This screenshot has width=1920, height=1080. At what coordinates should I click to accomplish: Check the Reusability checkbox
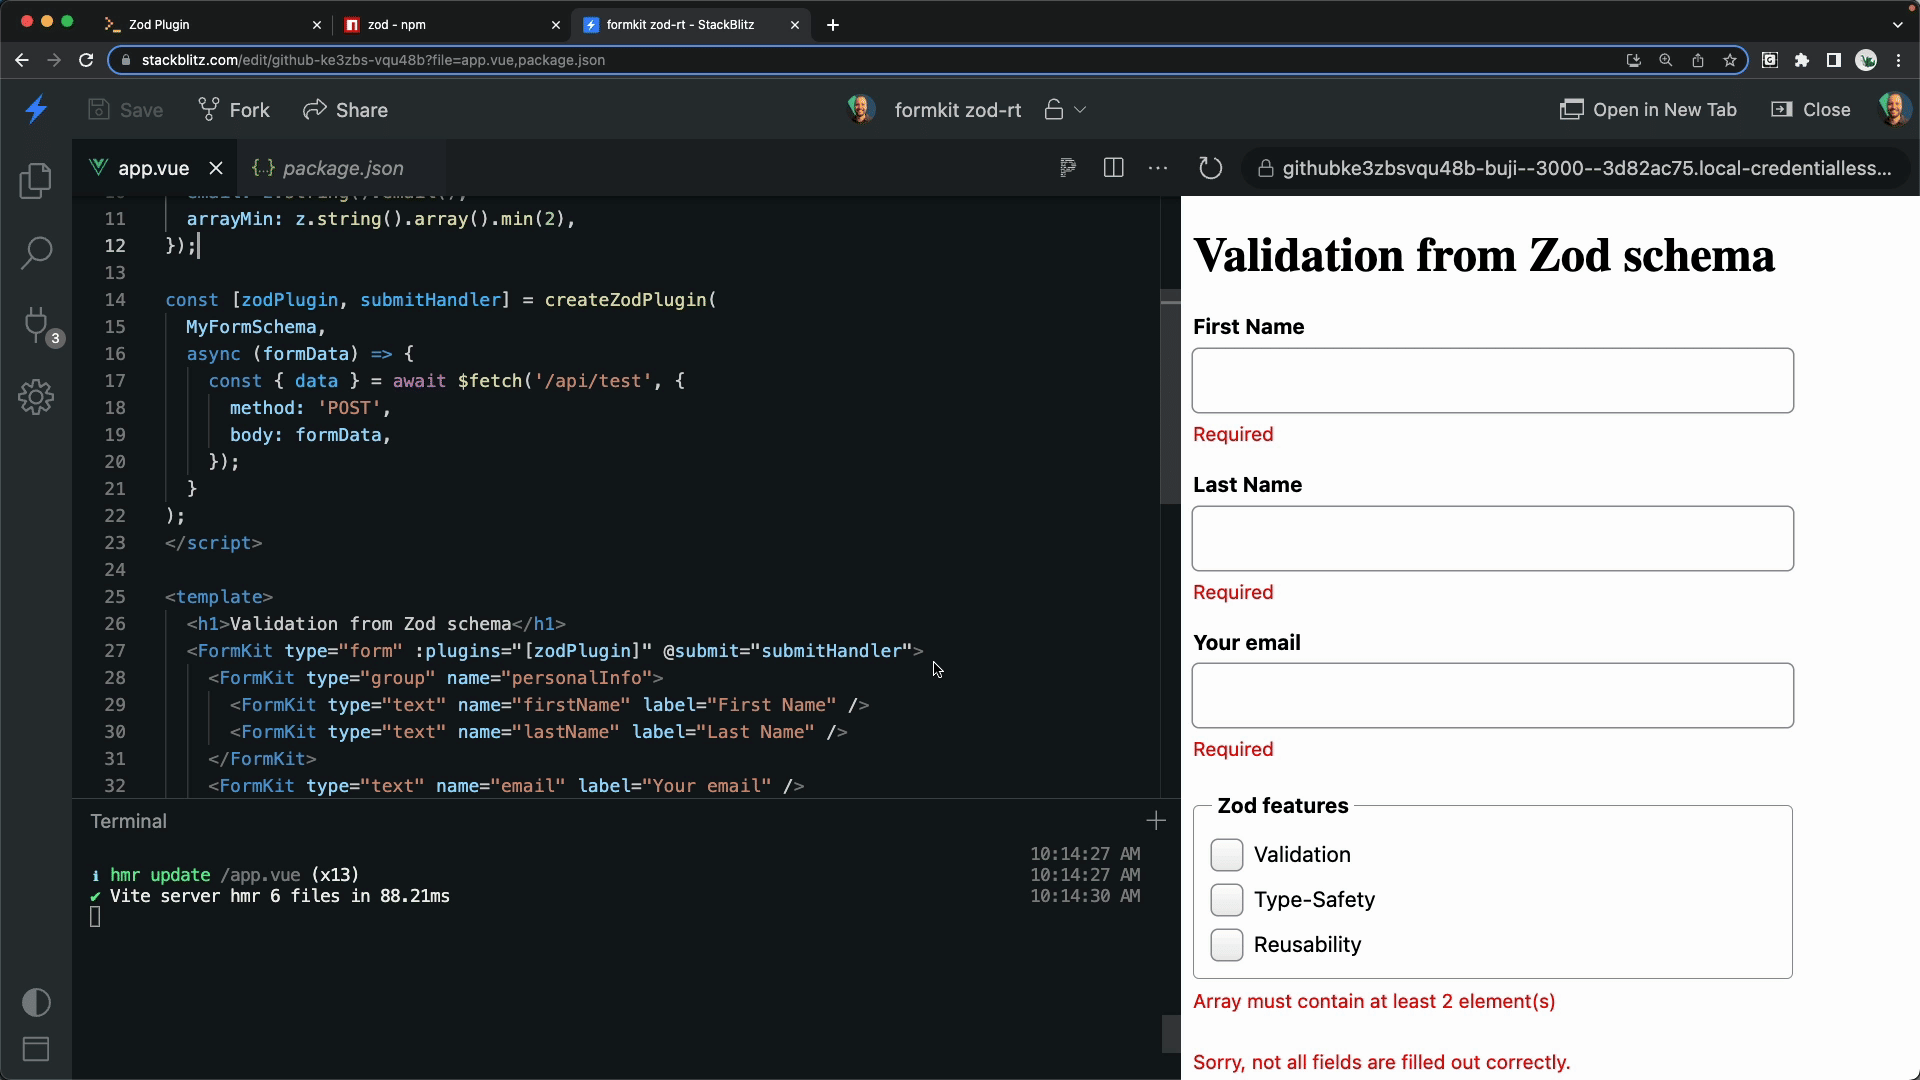click(1227, 945)
